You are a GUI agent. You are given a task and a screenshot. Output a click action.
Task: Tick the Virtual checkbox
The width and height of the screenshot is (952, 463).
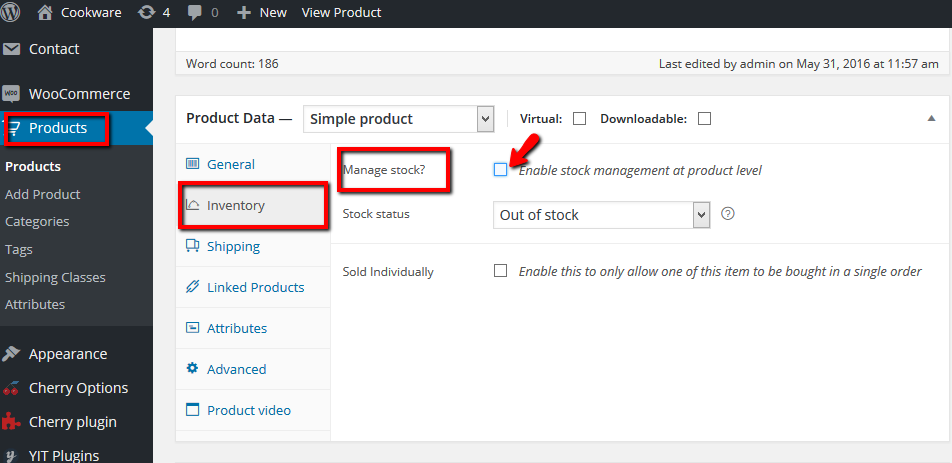(x=579, y=119)
